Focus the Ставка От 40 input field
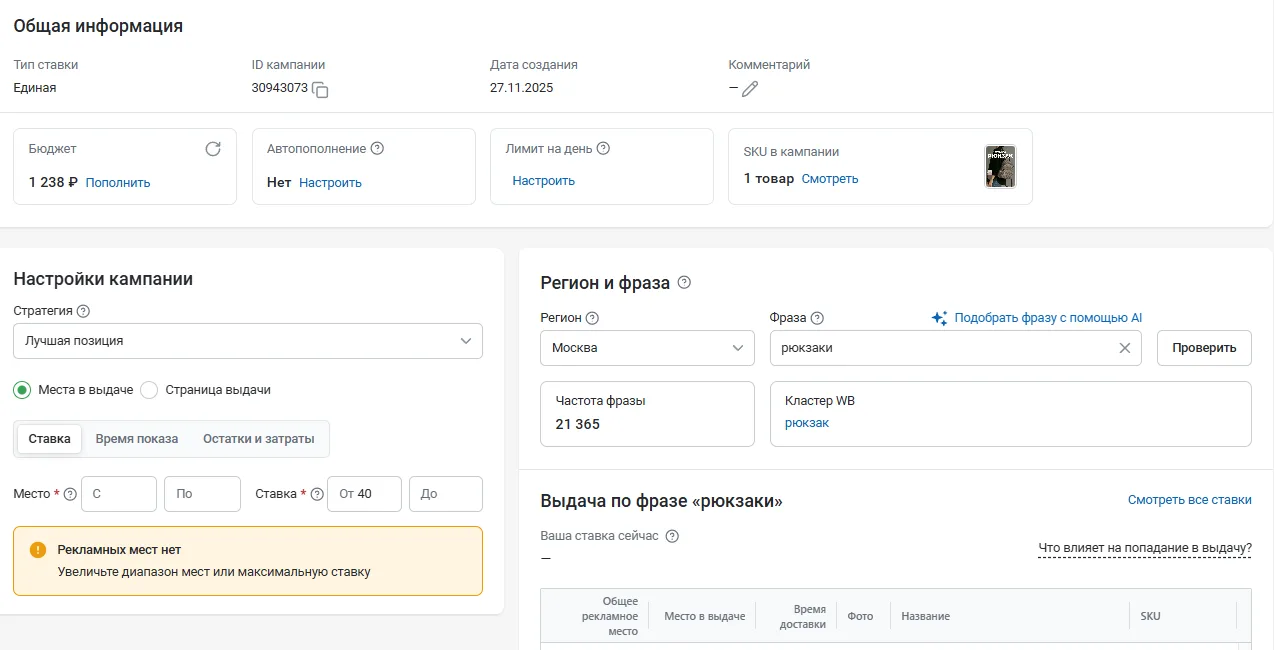The width and height of the screenshot is (1274, 650). click(x=365, y=494)
